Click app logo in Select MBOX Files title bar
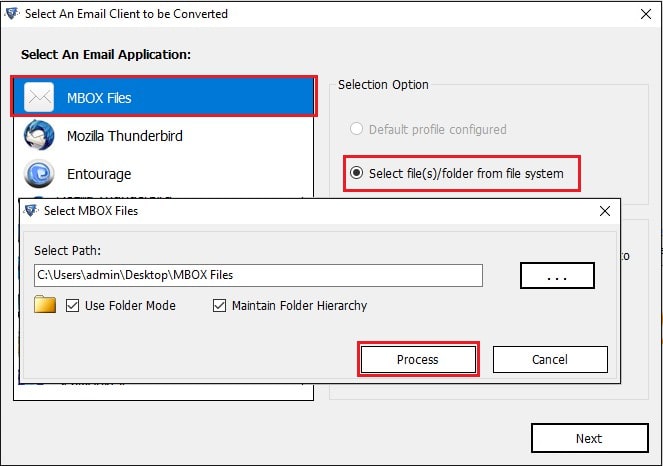 31,210
